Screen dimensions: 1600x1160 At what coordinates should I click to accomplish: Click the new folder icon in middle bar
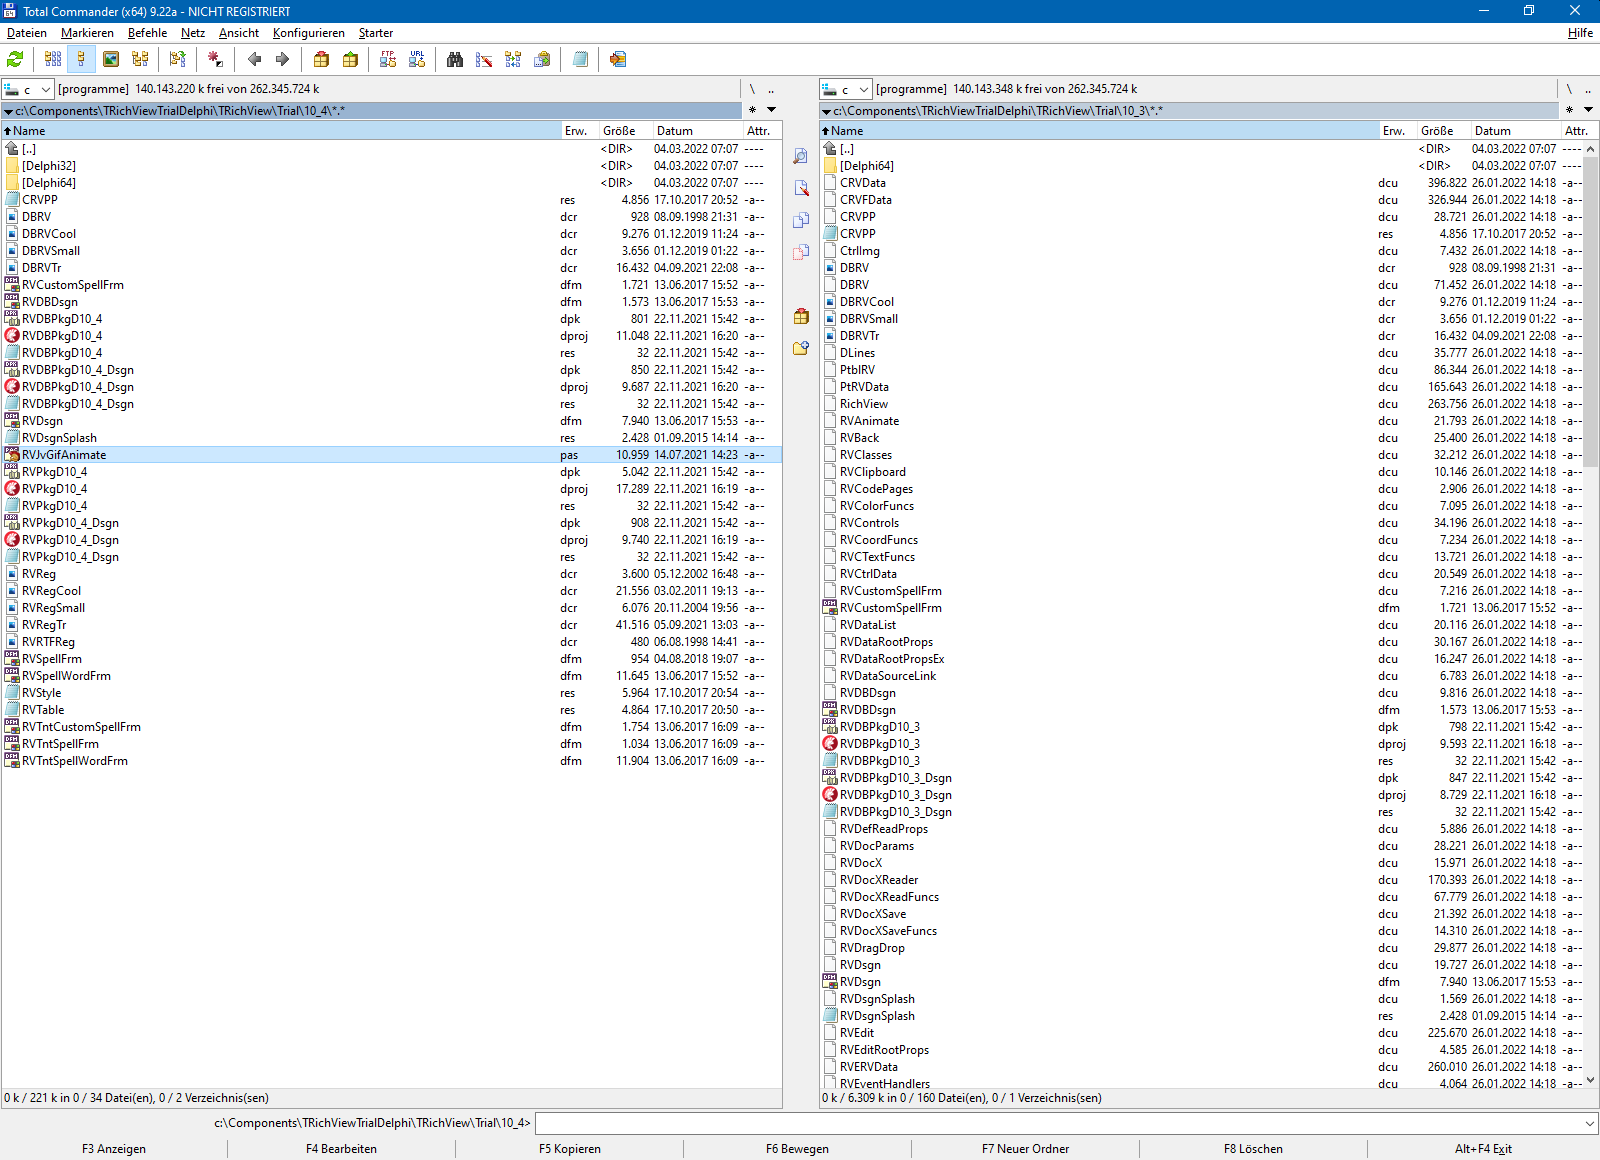[801, 348]
